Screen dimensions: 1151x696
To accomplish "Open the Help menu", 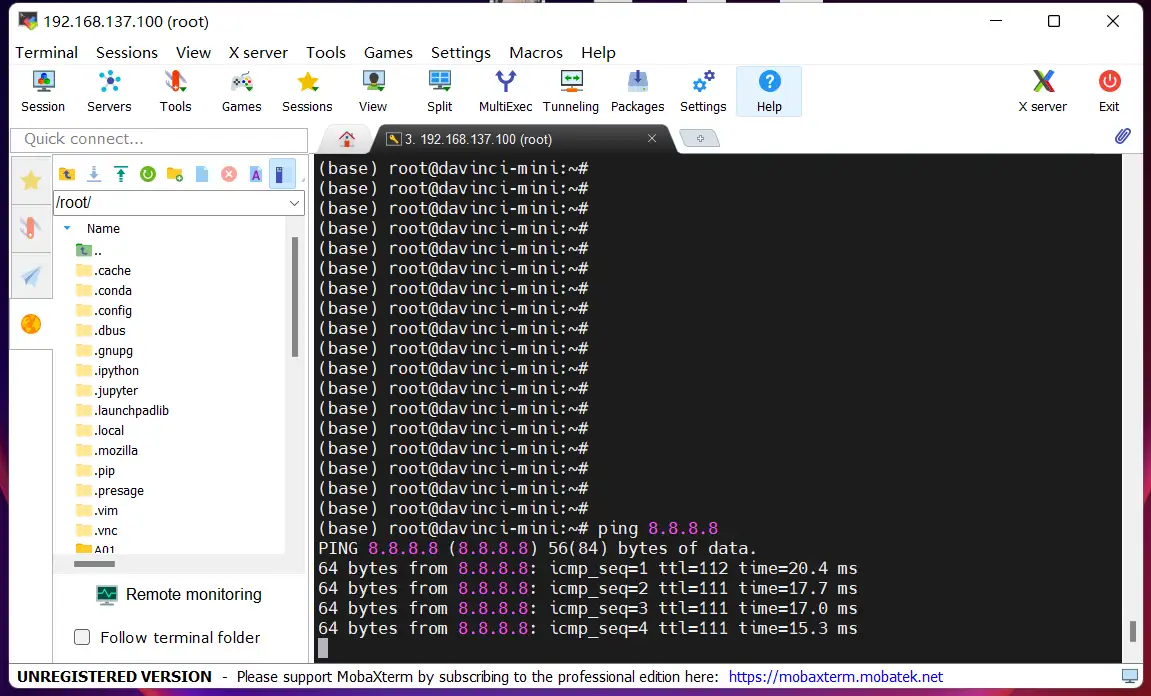I will [x=598, y=53].
